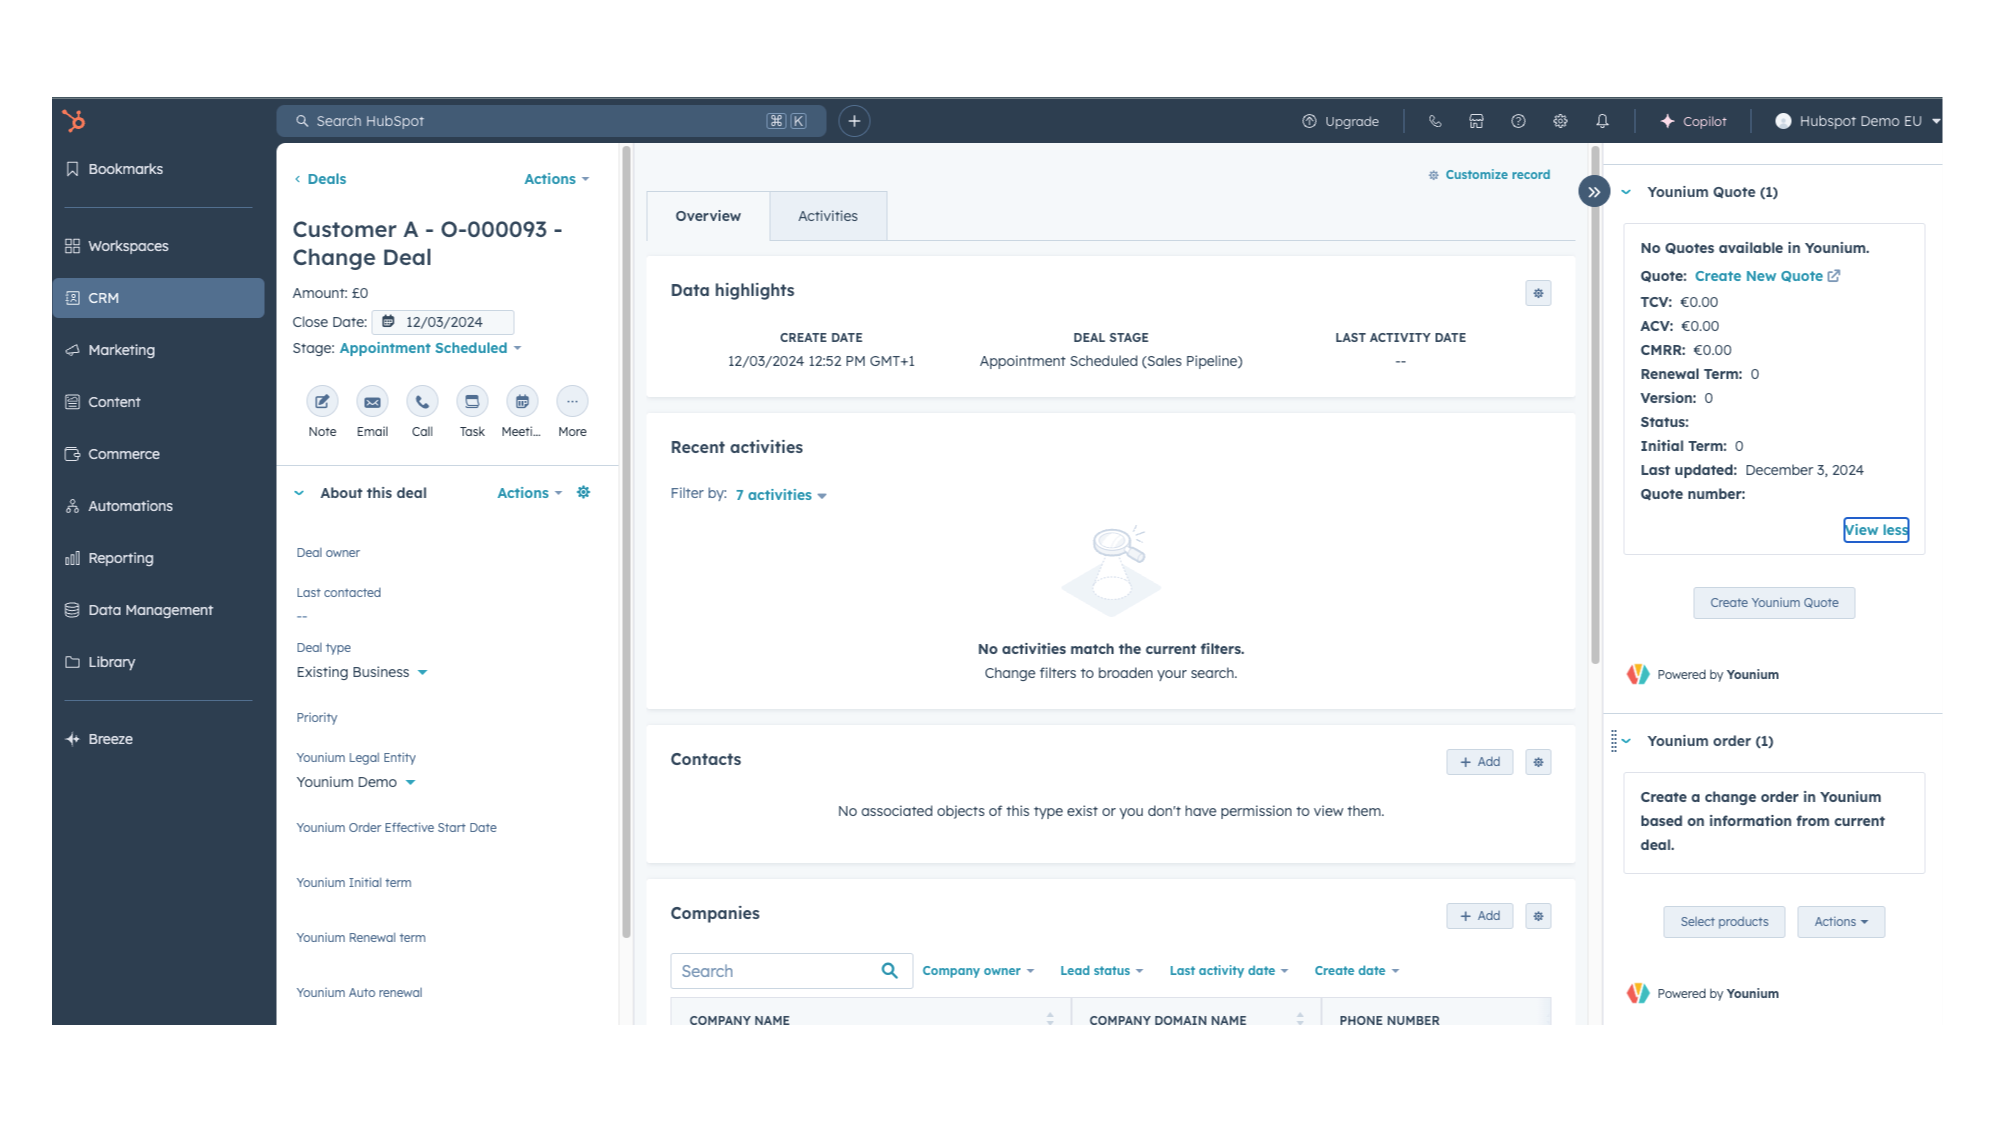Open notifications bell icon

click(1602, 121)
